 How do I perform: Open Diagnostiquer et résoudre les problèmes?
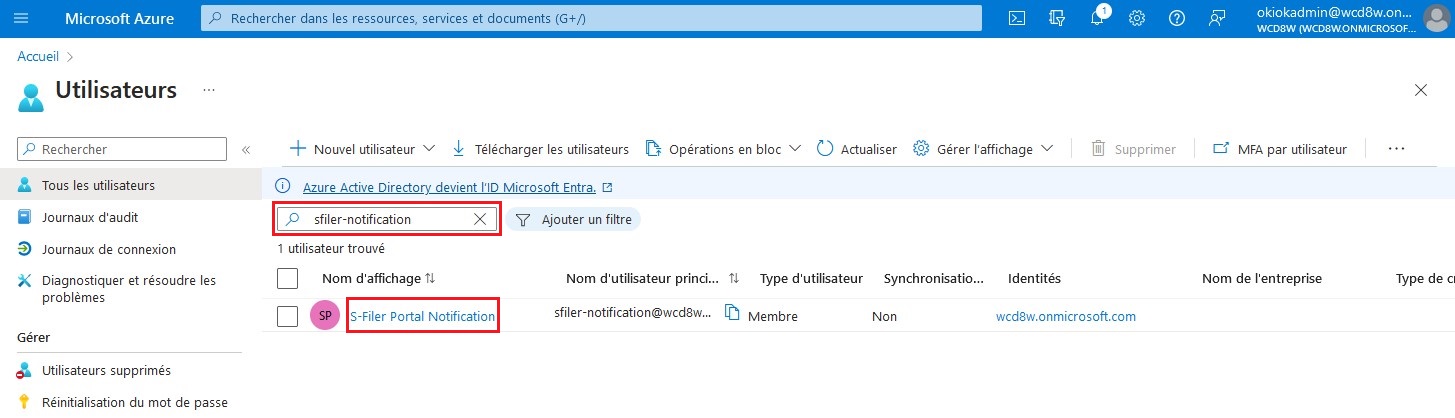[x=129, y=289]
